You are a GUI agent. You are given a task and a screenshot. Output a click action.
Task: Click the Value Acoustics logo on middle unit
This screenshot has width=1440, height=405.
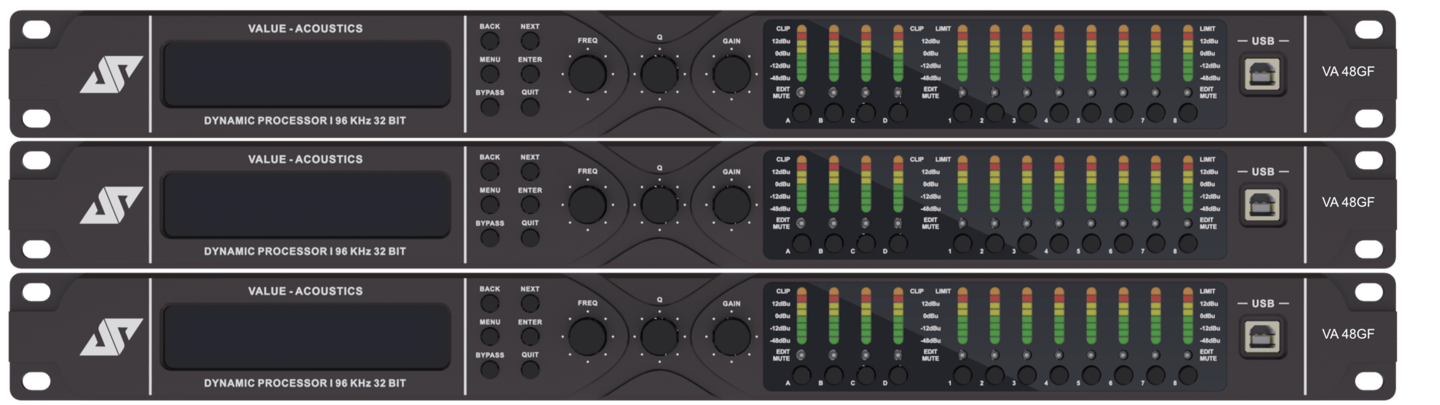[112, 206]
